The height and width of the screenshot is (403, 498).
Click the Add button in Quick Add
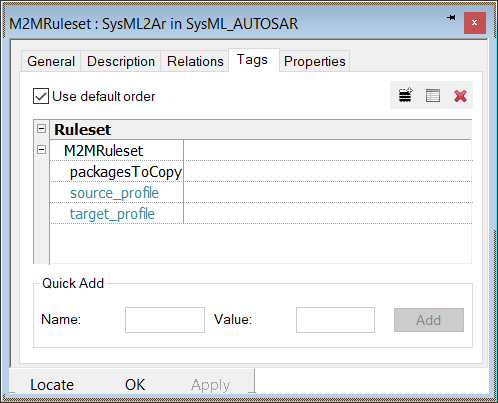(429, 320)
